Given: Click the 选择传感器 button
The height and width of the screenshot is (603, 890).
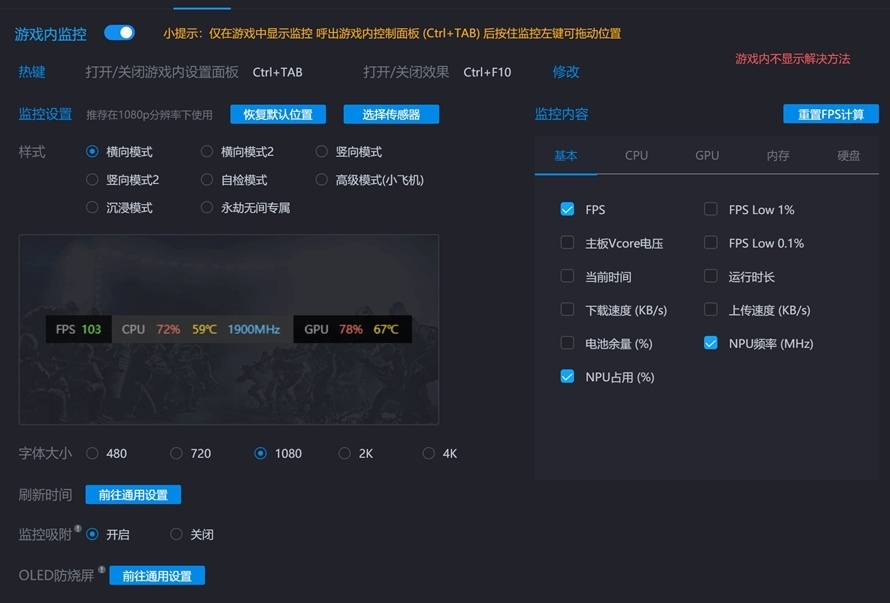Looking at the screenshot, I should click(390, 113).
